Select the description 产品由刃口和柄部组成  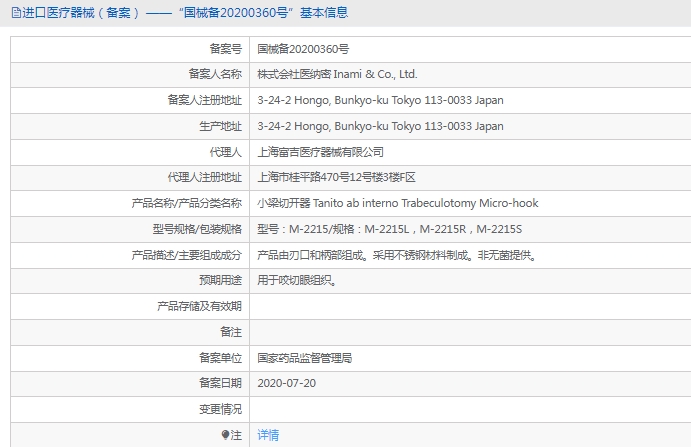click(x=310, y=255)
